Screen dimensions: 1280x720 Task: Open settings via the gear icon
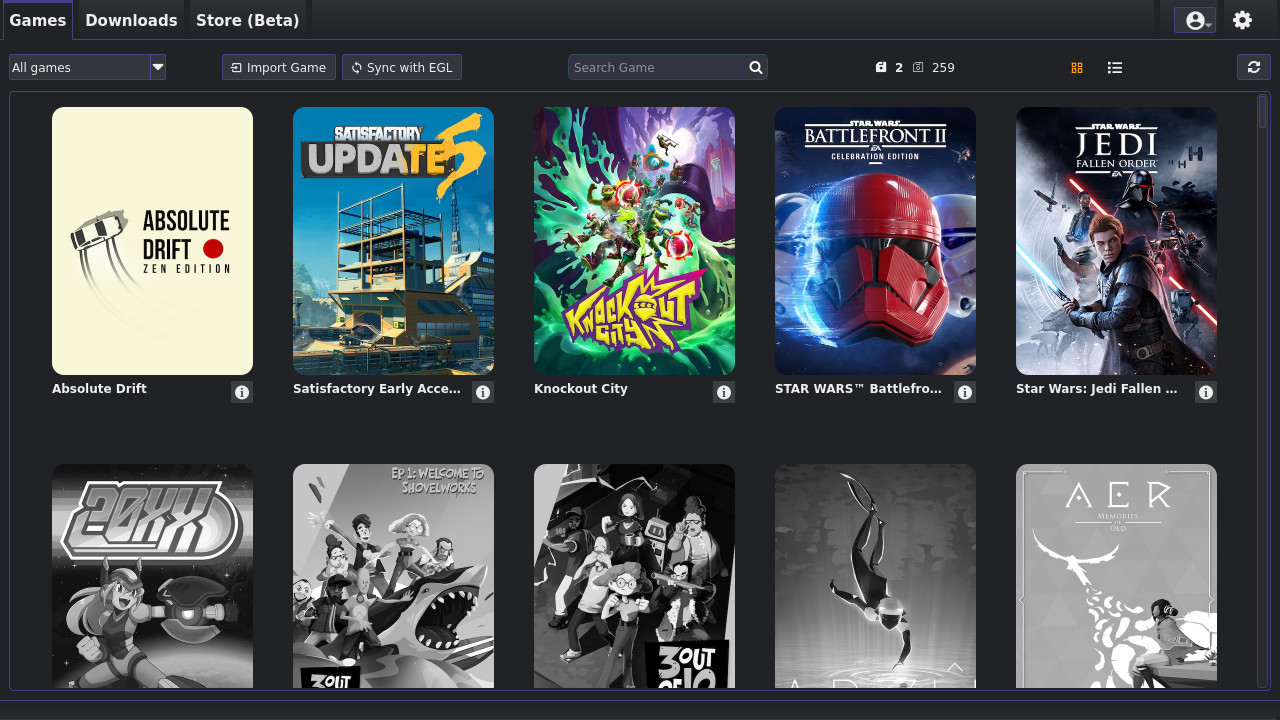(1242, 20)
